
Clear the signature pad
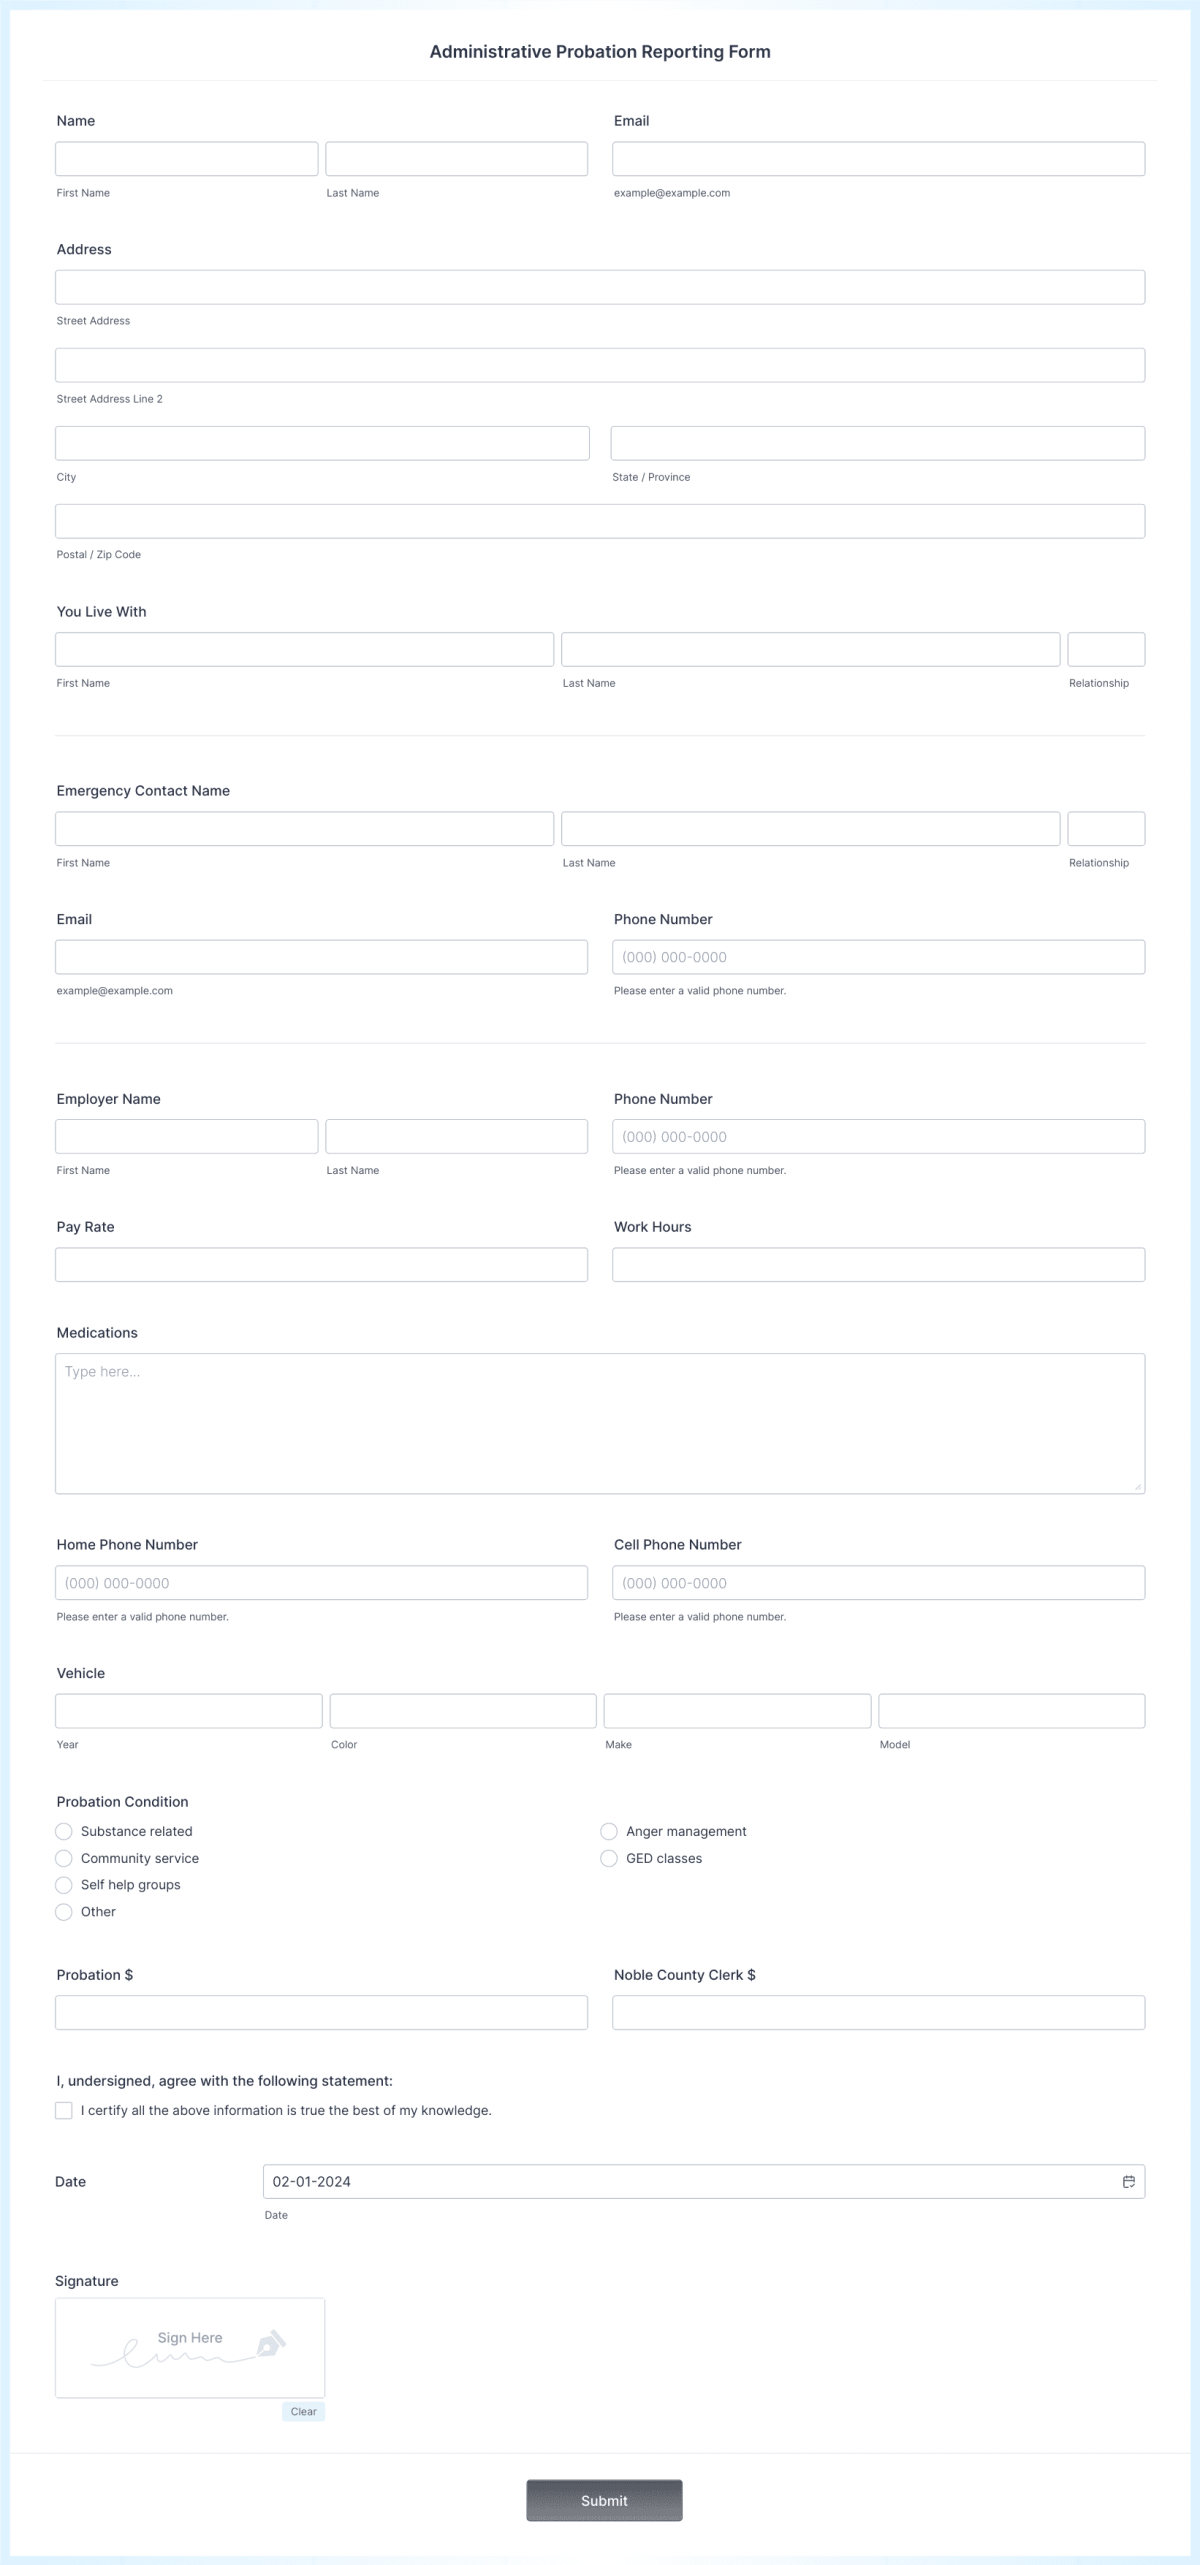pos(303,2411)
